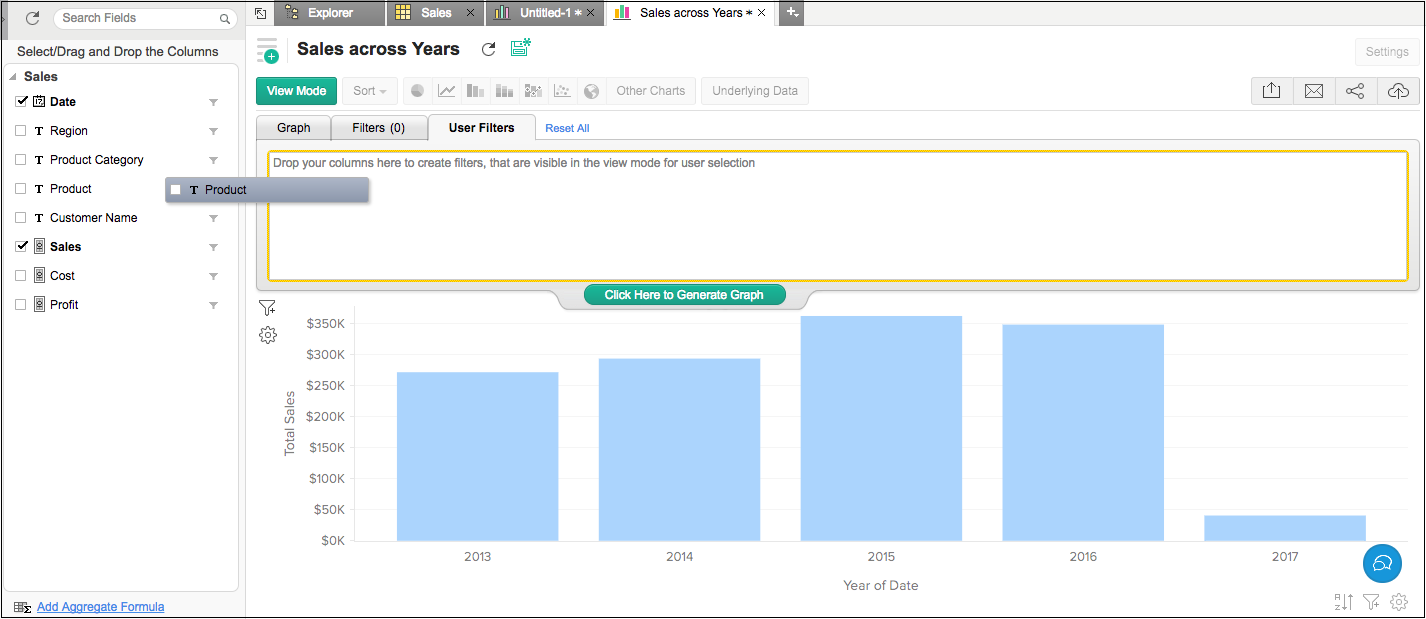Click the 2015 sales bar in chart
Image resolution: width=1426 pixels, height=619 pixels.
coord(881,428)
